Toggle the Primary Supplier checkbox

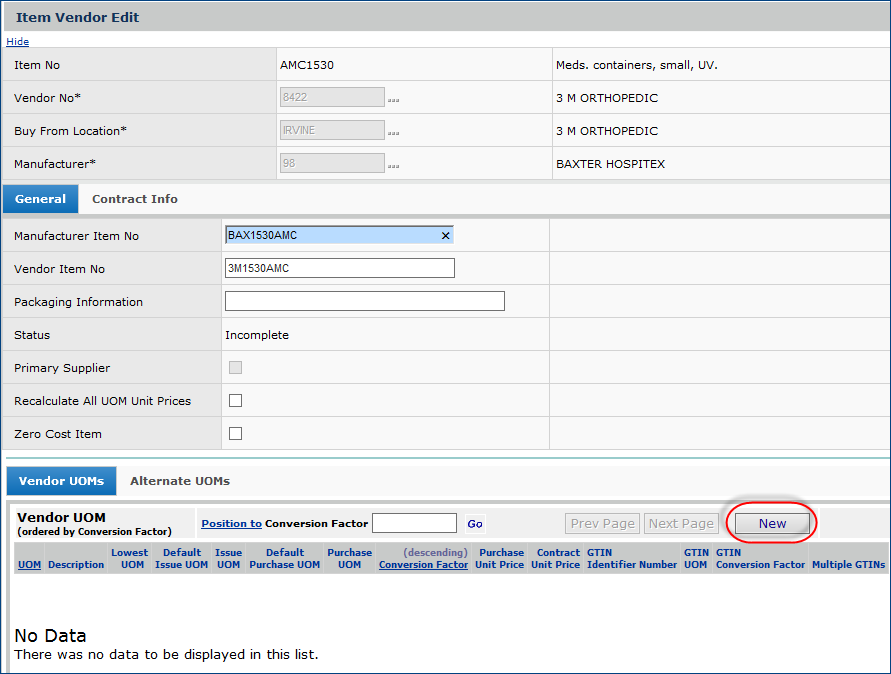(x=235, y=368)
